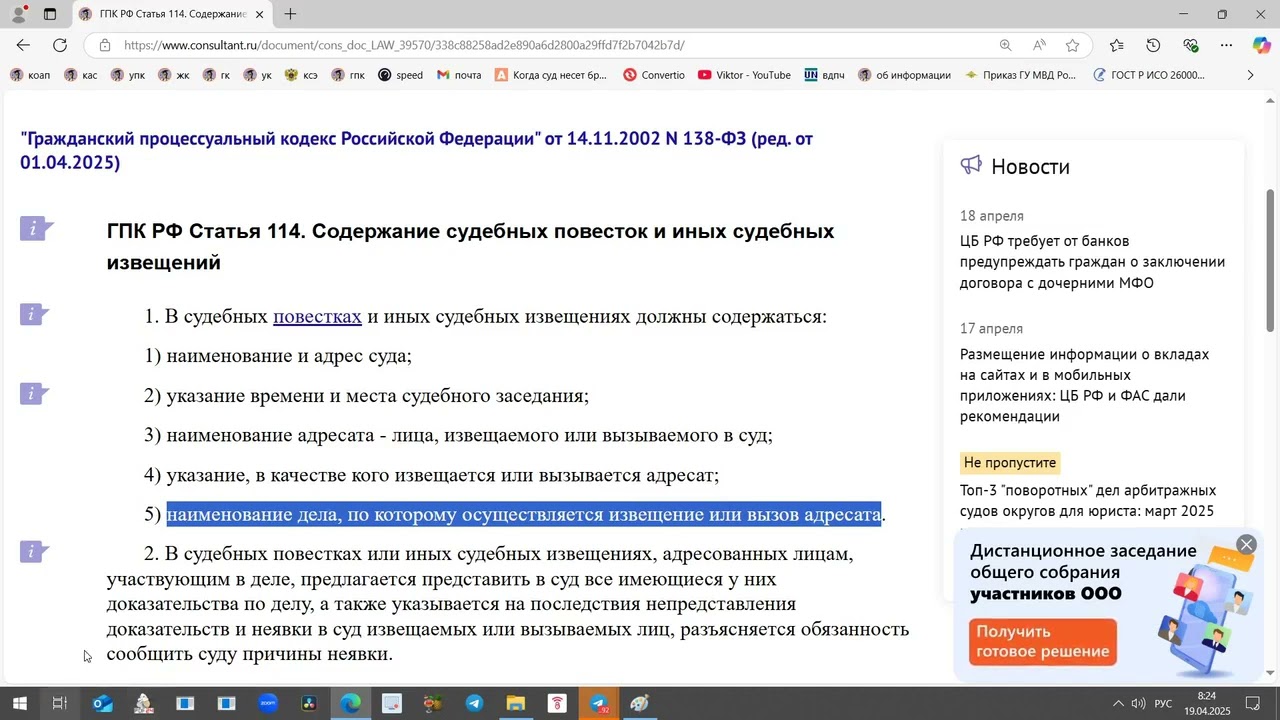Viewport: 1280px width, 720px height.
Task: Open the tab actions menu icon
Action: pyautogui.click(x=50, y=14)
